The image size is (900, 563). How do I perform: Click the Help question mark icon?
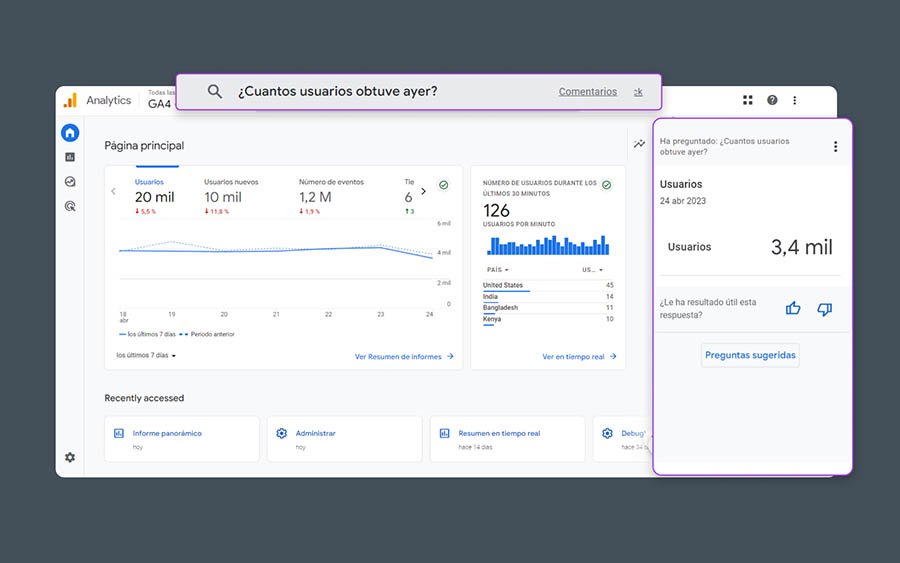pyautogui.click(x=772, y=100)
